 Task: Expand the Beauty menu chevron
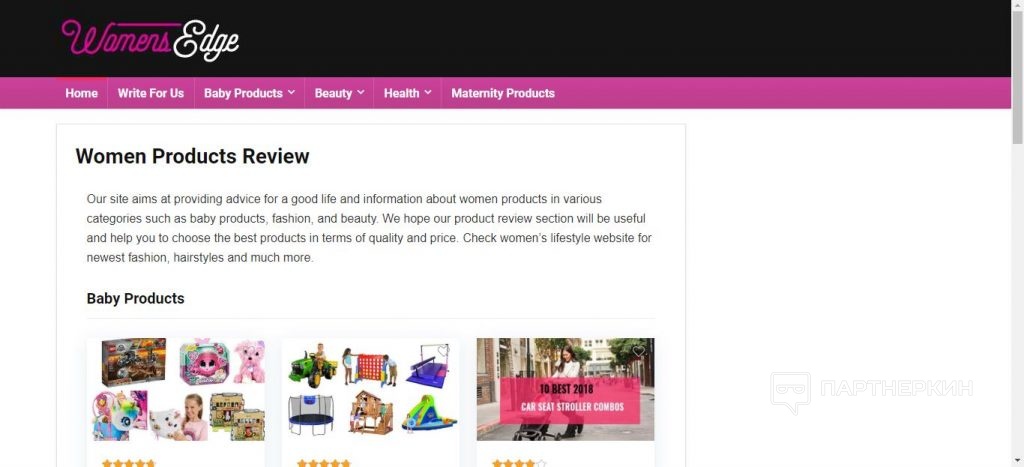click(x=360, y=93)
